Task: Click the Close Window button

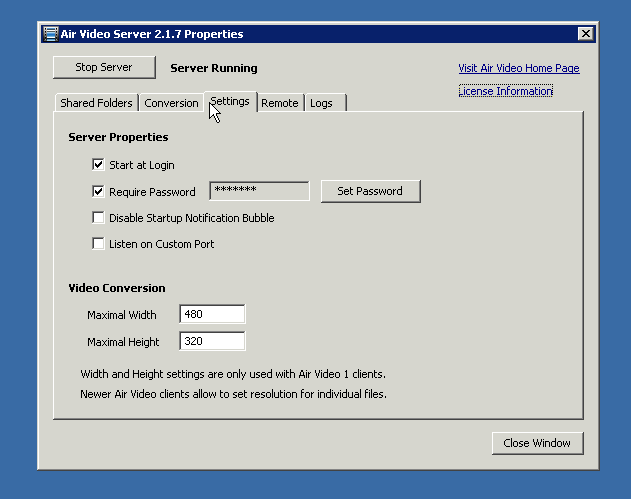Action: point(537,443)
